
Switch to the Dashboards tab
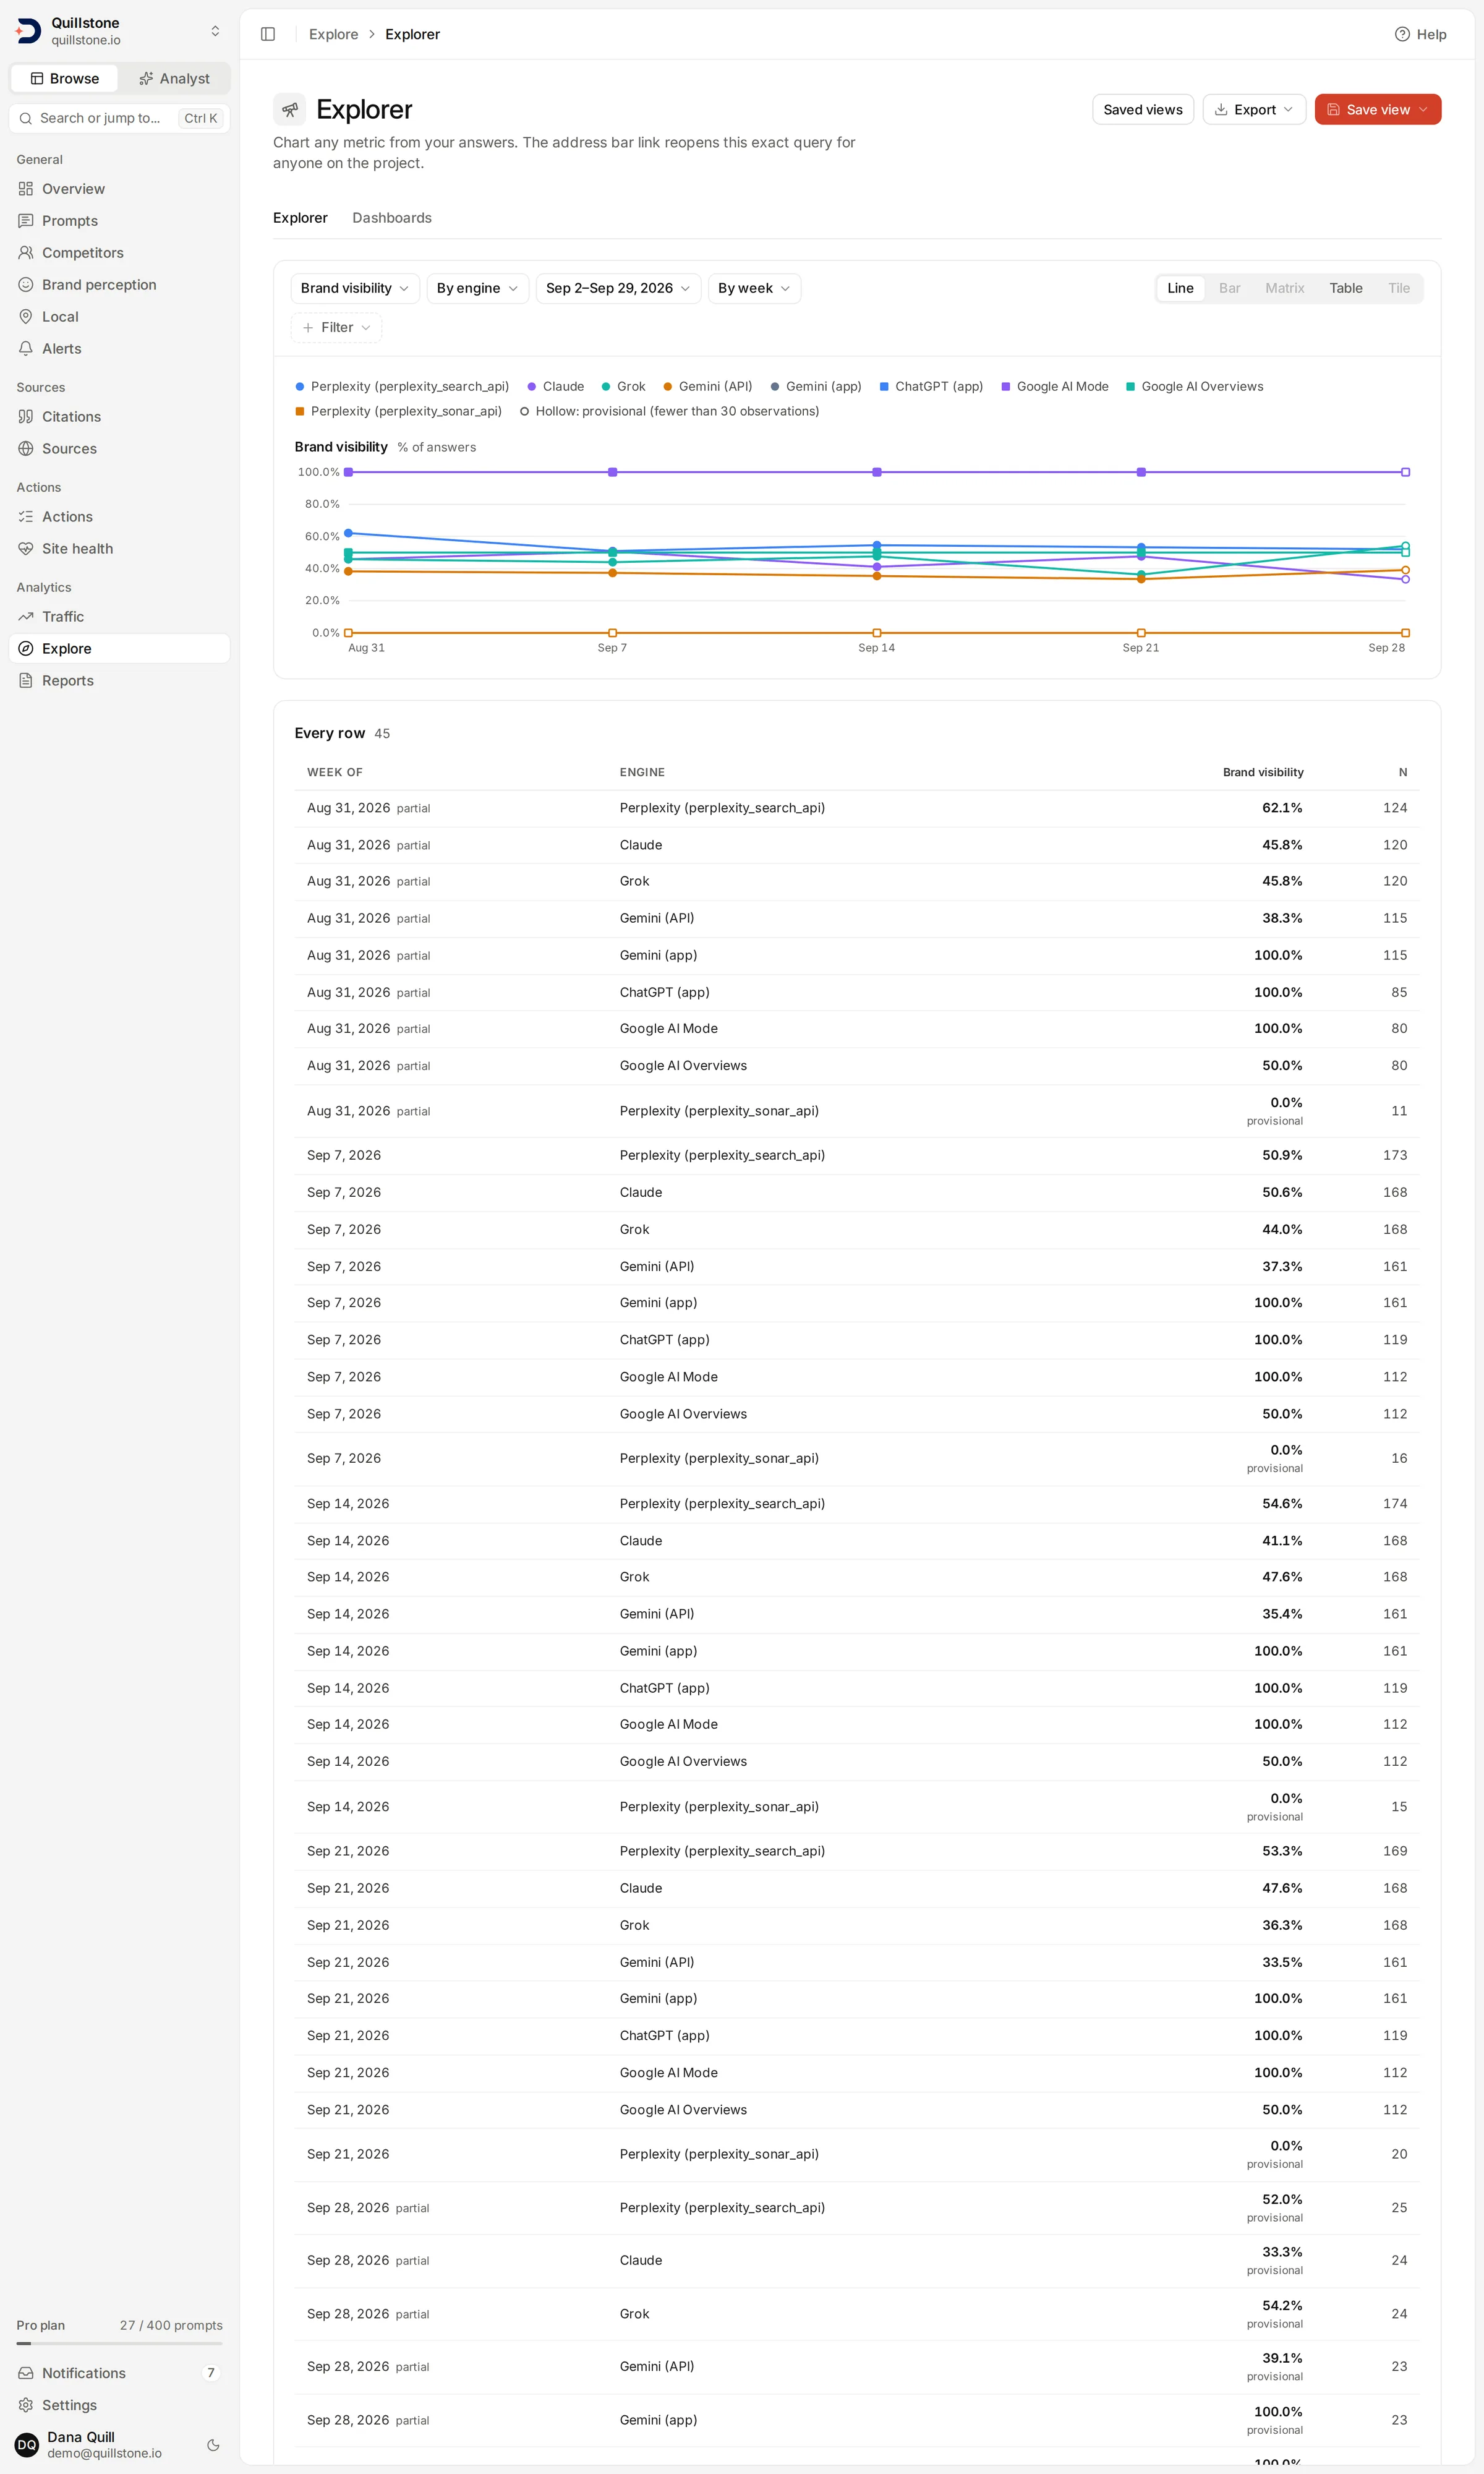[x=392, y=218]
